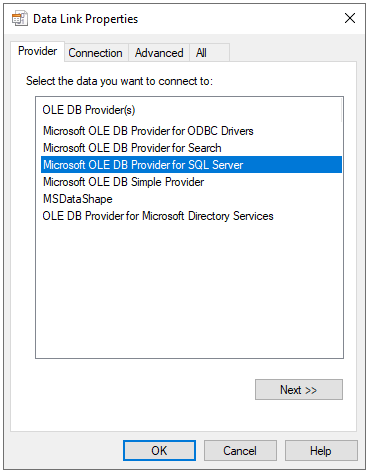Choose OLE DB Provider for Microsoft Directory Services
This screenshot has height=474, width=369.
pyautogui.click(x=191, y=216)
